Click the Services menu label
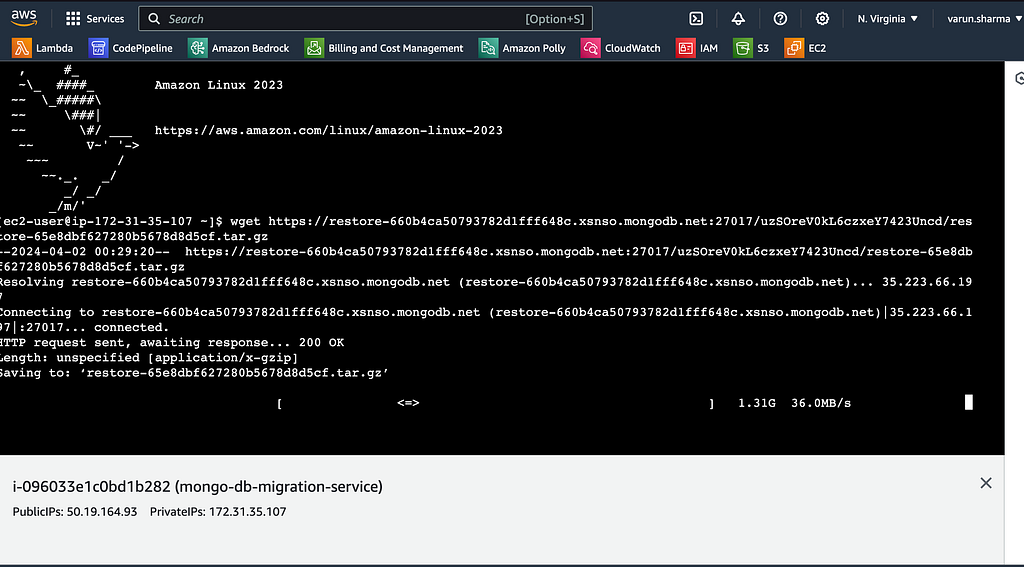Image resolution: width=1024 pixels, height=567 pixels. (x=105, y=19)
